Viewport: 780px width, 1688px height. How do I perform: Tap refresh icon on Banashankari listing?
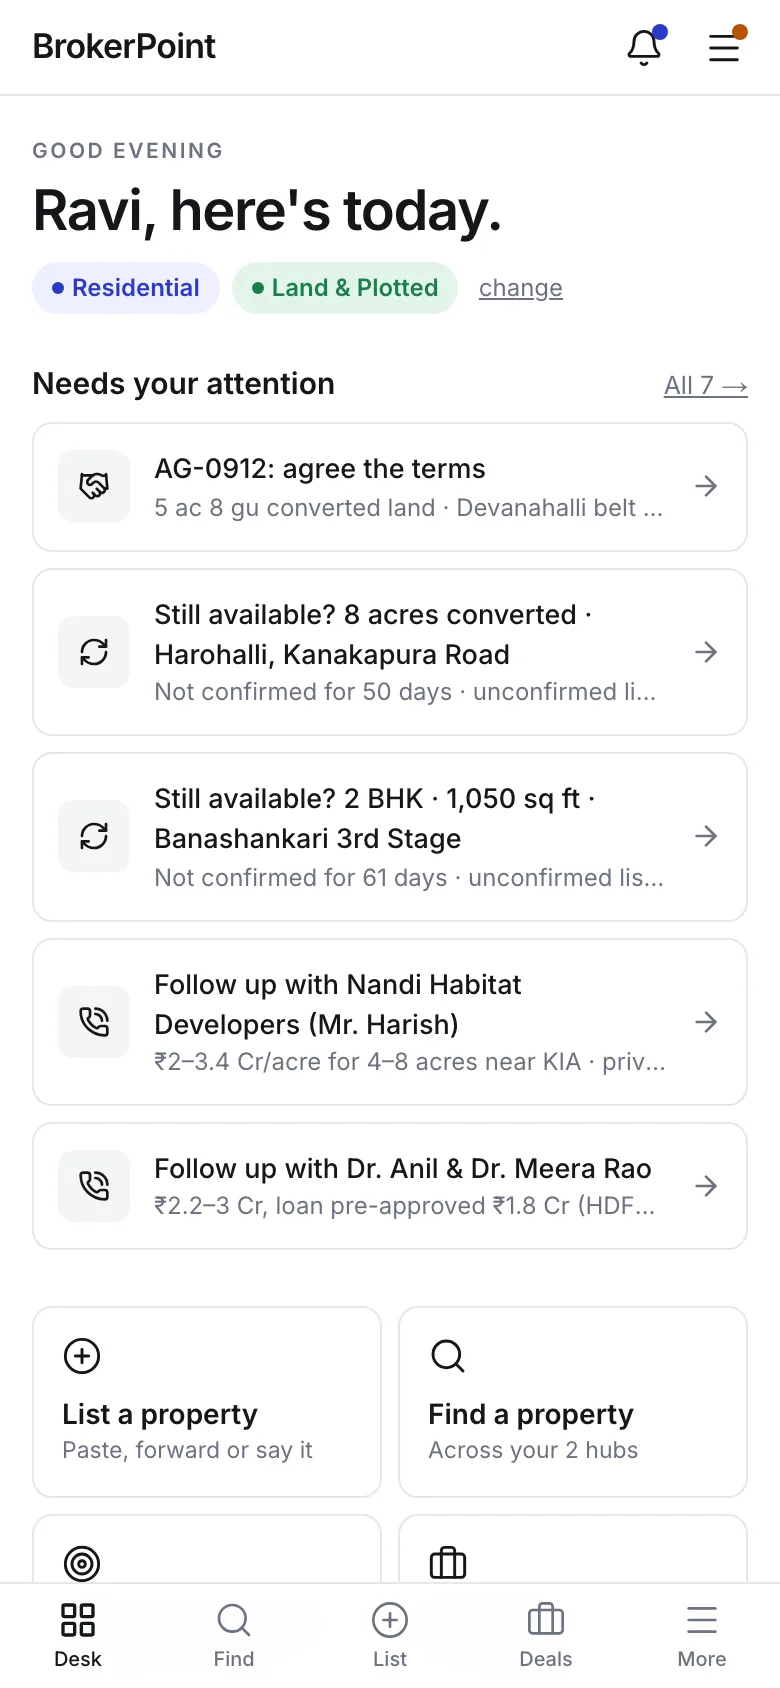pyautogui.click(x=94, y=836)
